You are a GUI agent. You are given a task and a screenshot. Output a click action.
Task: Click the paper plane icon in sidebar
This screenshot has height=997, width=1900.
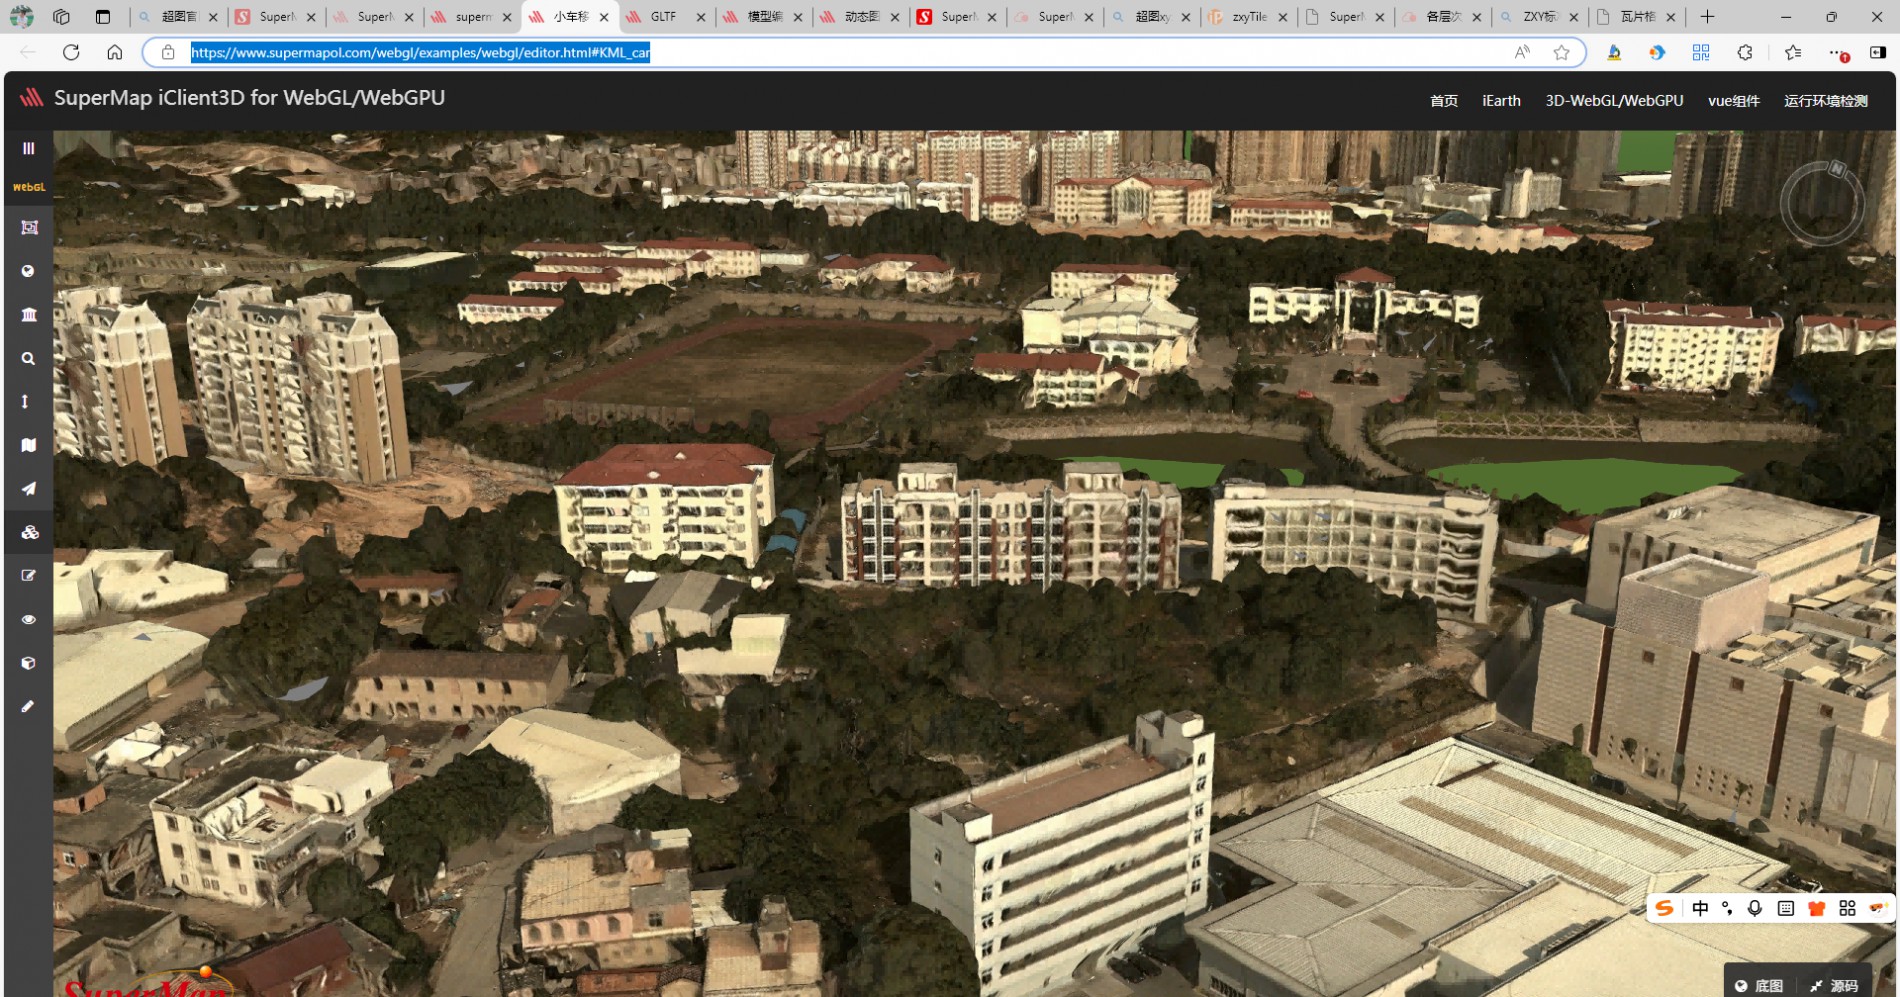pyautogui.click(x=28, y=489)
